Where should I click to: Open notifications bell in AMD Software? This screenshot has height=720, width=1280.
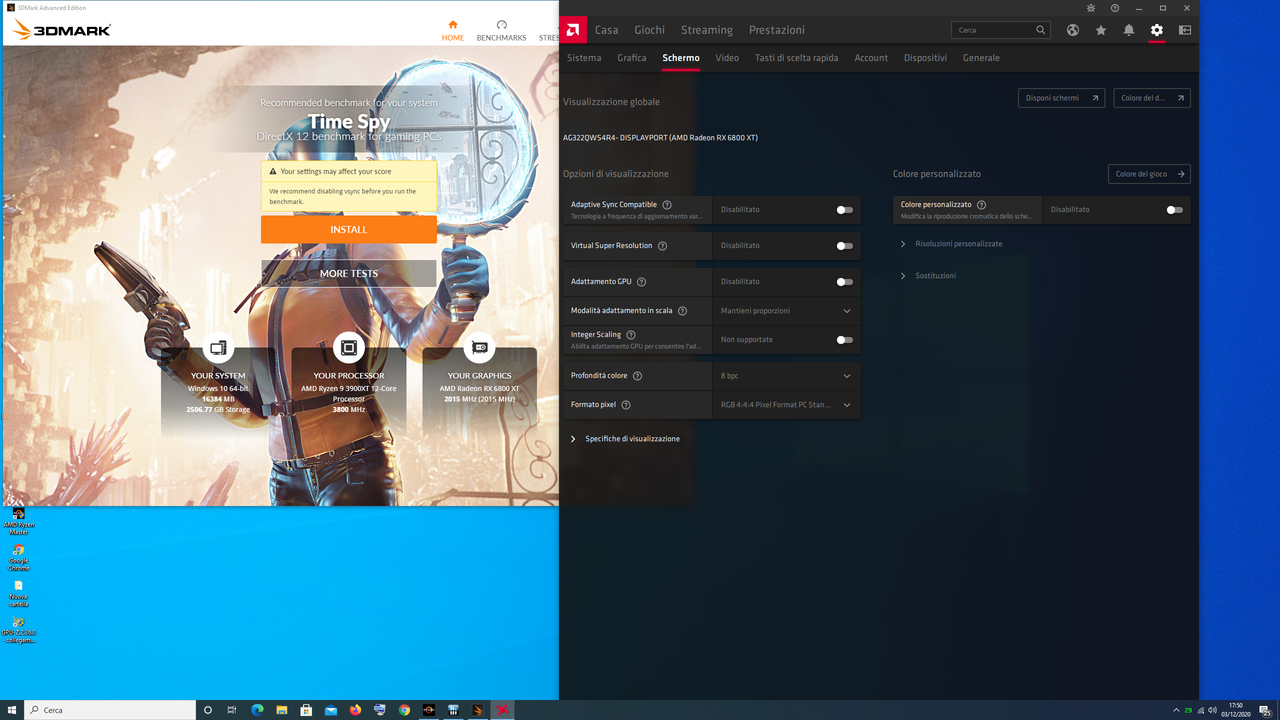1129,30
